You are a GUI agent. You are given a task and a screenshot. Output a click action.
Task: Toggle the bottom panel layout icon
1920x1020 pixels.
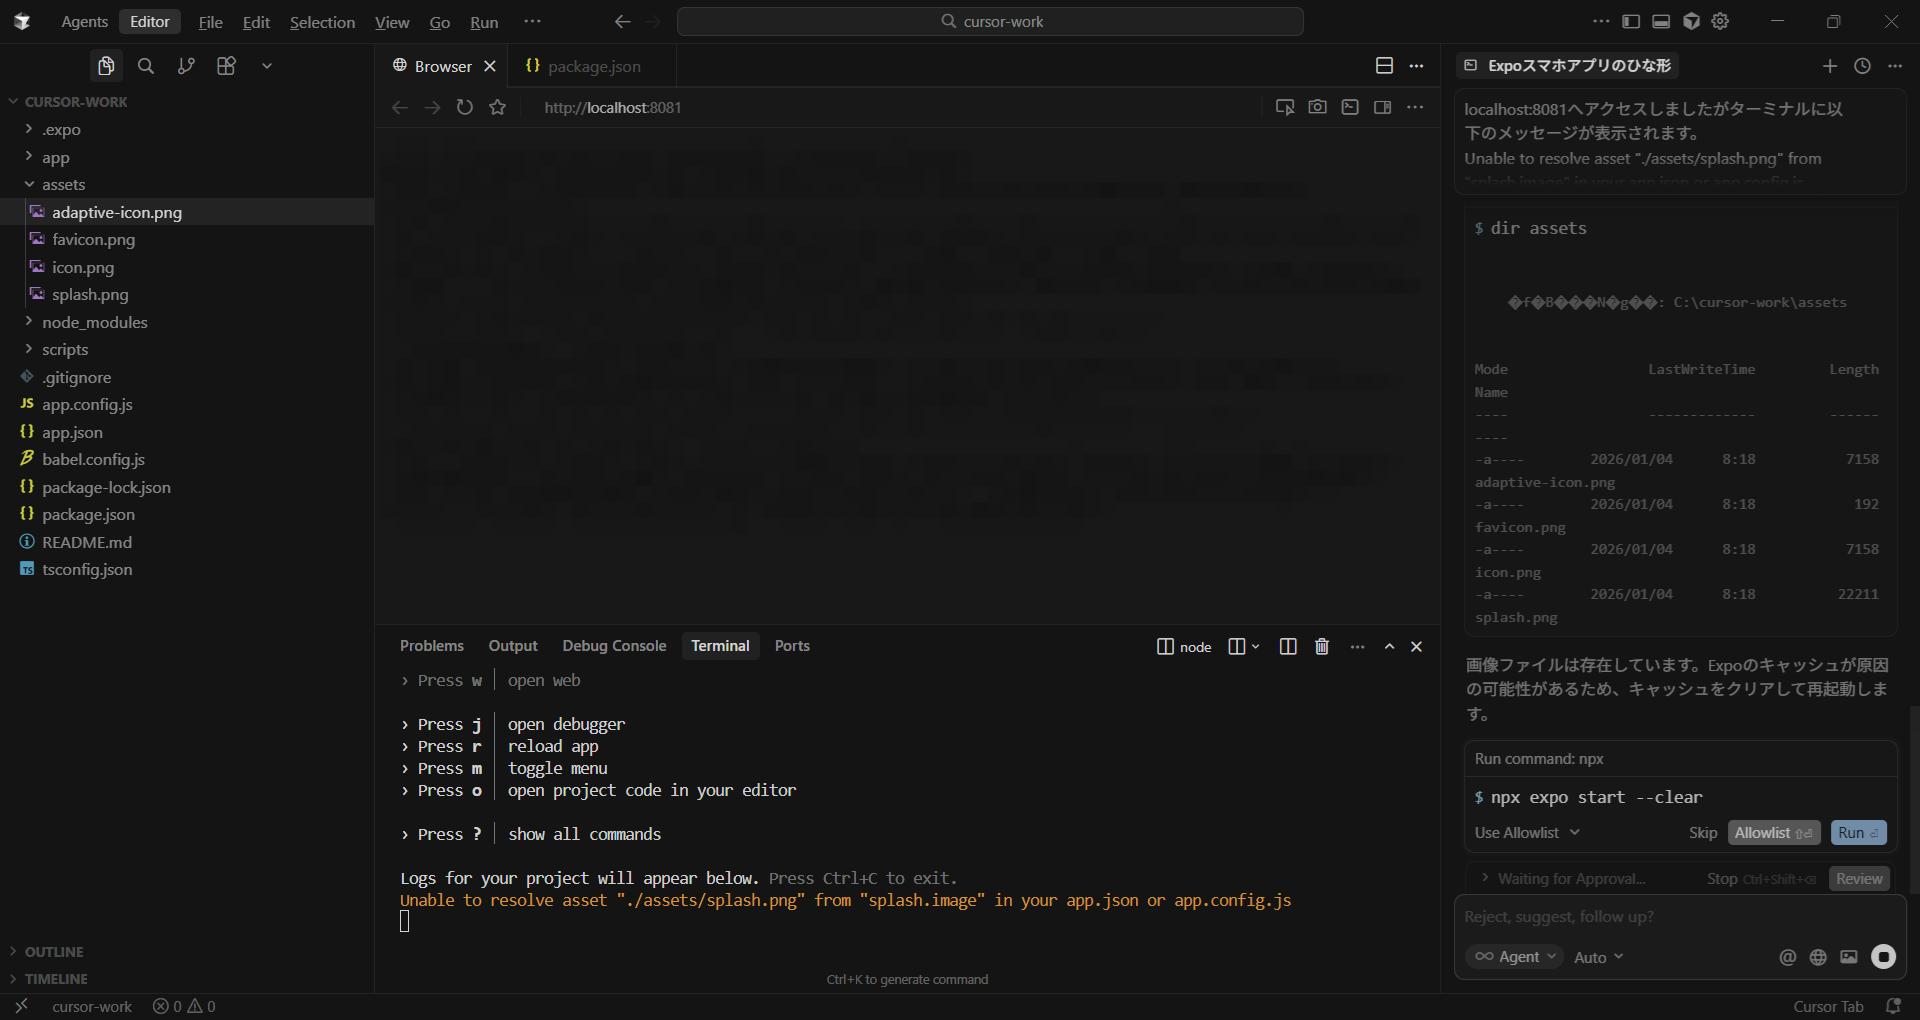(1661, 22)
